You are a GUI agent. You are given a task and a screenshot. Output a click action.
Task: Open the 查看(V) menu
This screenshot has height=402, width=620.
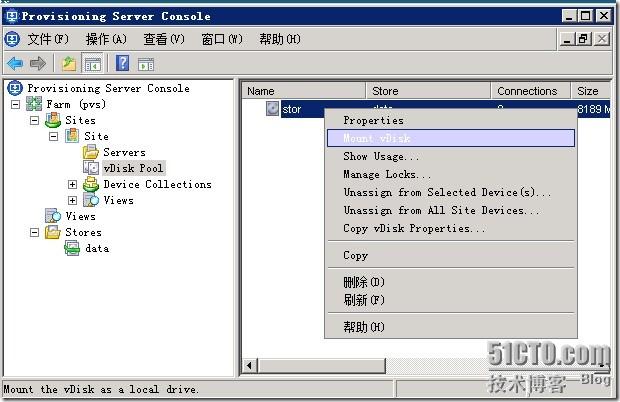(x=164, y=39)
